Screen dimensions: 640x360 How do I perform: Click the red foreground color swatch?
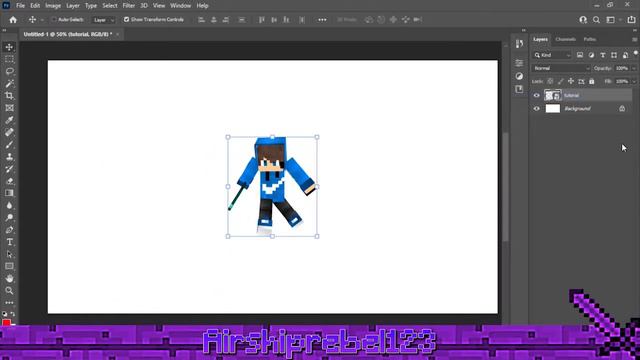(6, 323)
